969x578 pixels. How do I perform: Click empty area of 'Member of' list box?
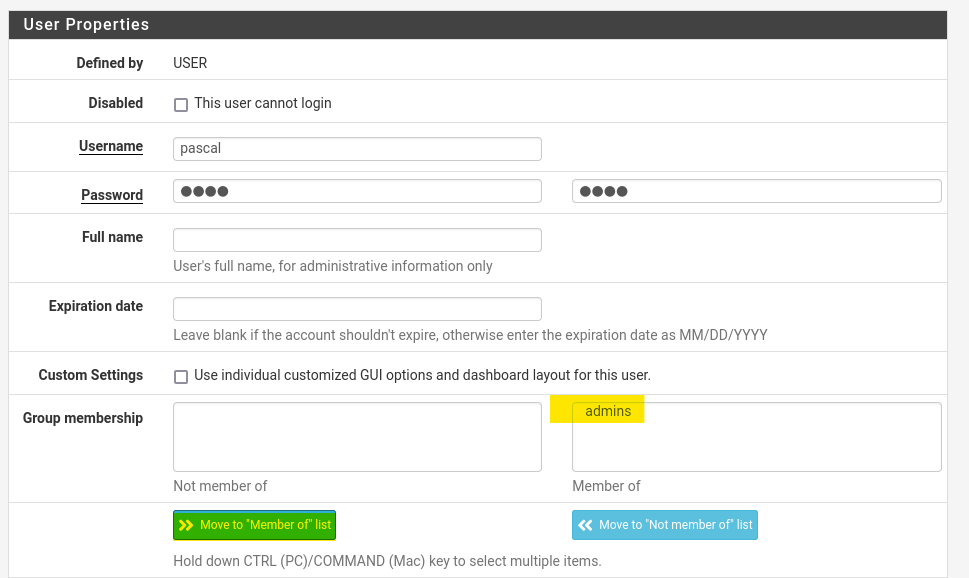[x=756, y=446]
